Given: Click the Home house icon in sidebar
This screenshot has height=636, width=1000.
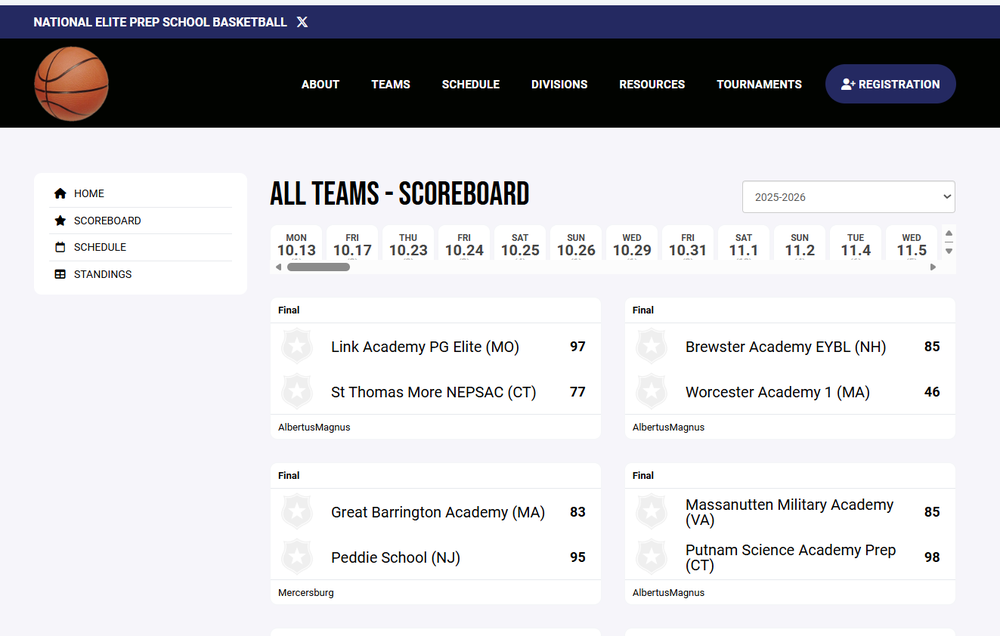Looking at the screenshot, I should [60, 194].
